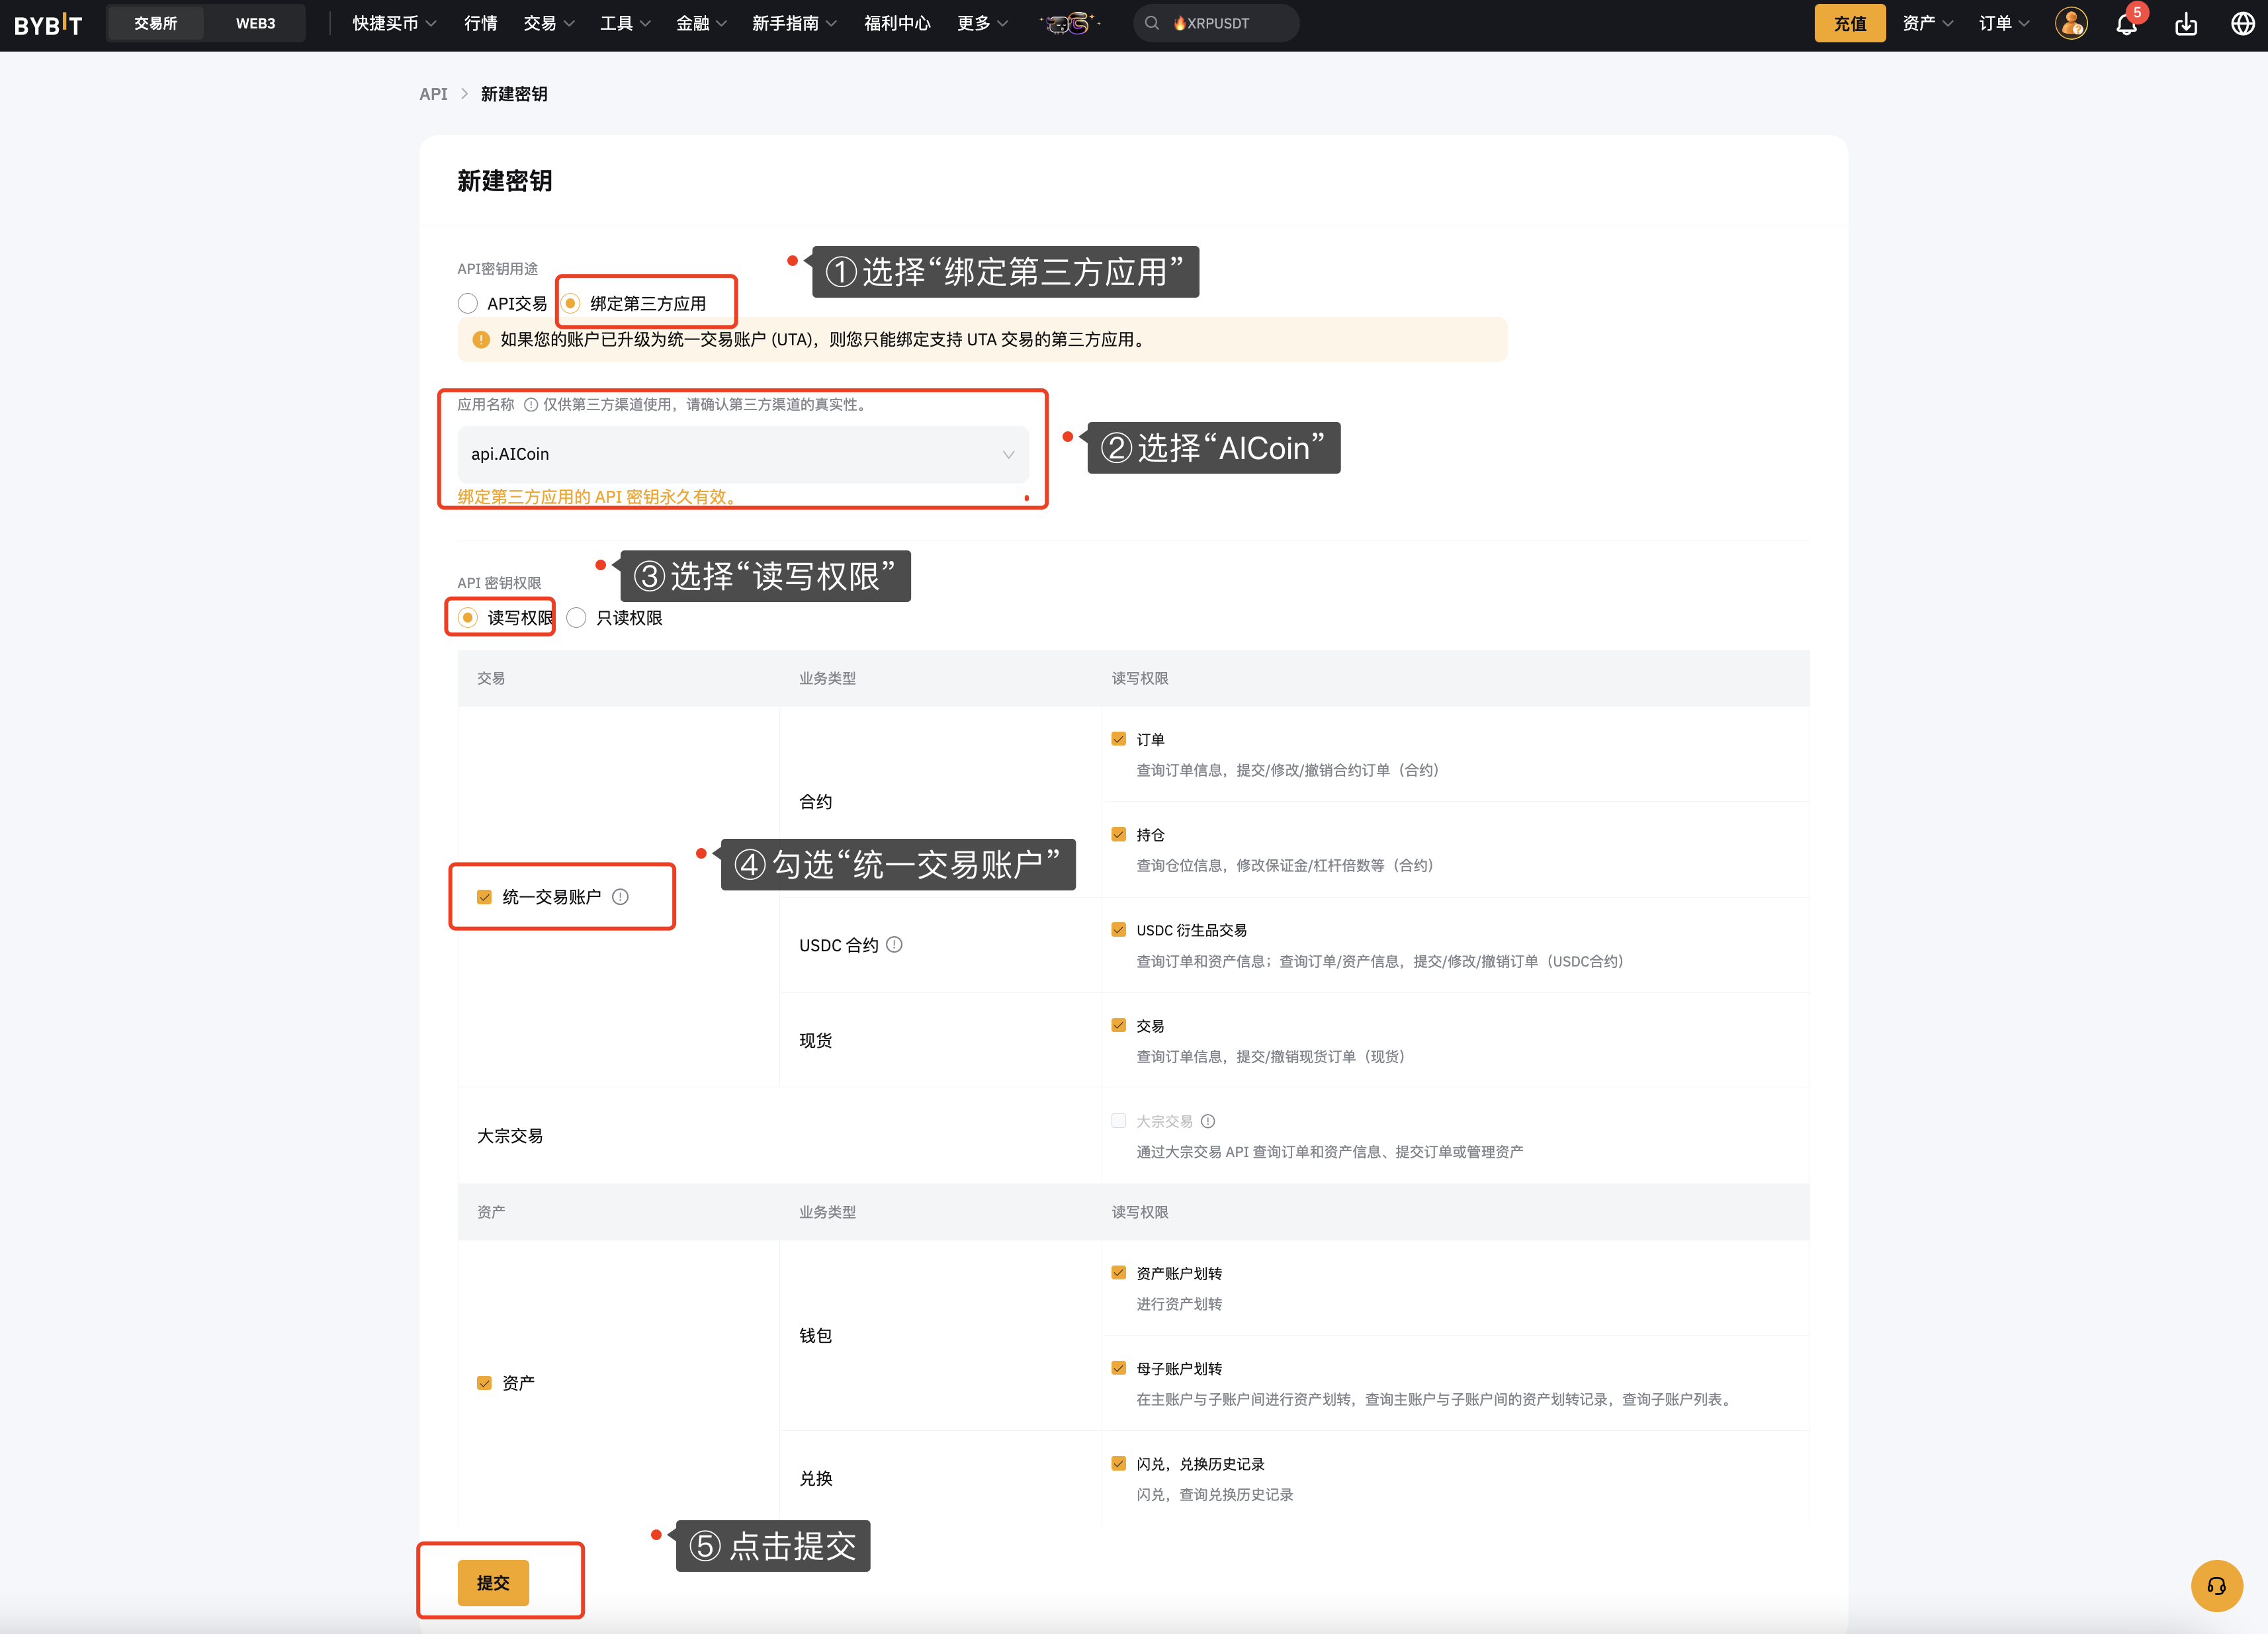The image size is (2268, 1634).
Task: Open the api.AICoin application dropdown
Action: [743, 454]
